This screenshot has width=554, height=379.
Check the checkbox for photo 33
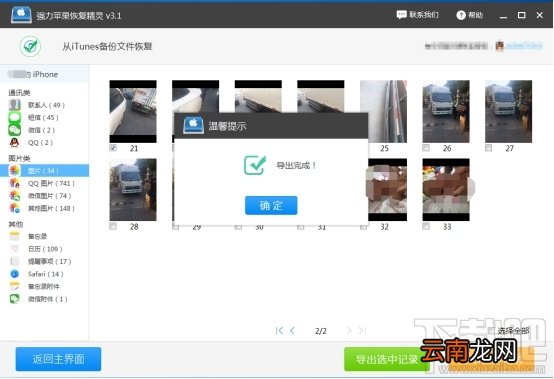coord(426,226)
